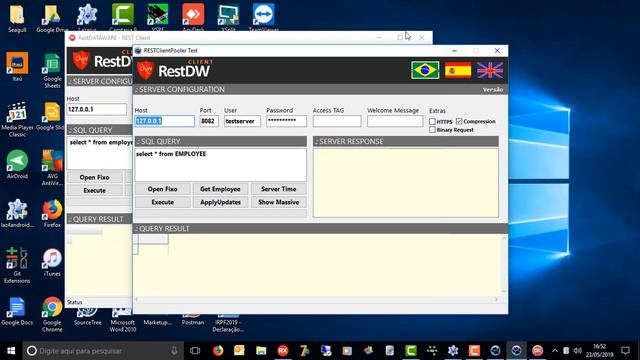Focus the Host field in RestDATAWARE REST Client window
The image size is (640, 360).
[96, 109]
